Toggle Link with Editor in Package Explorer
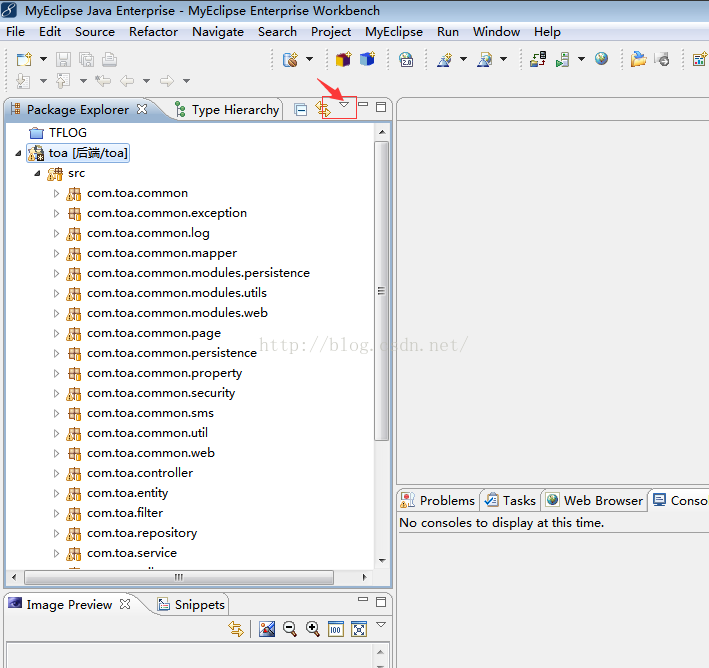The image size is (709, 668). point(323,109)
